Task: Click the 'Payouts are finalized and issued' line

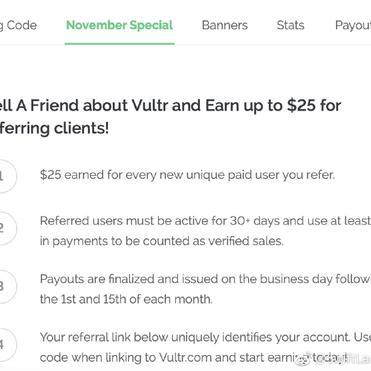Action: click(205, 279)
